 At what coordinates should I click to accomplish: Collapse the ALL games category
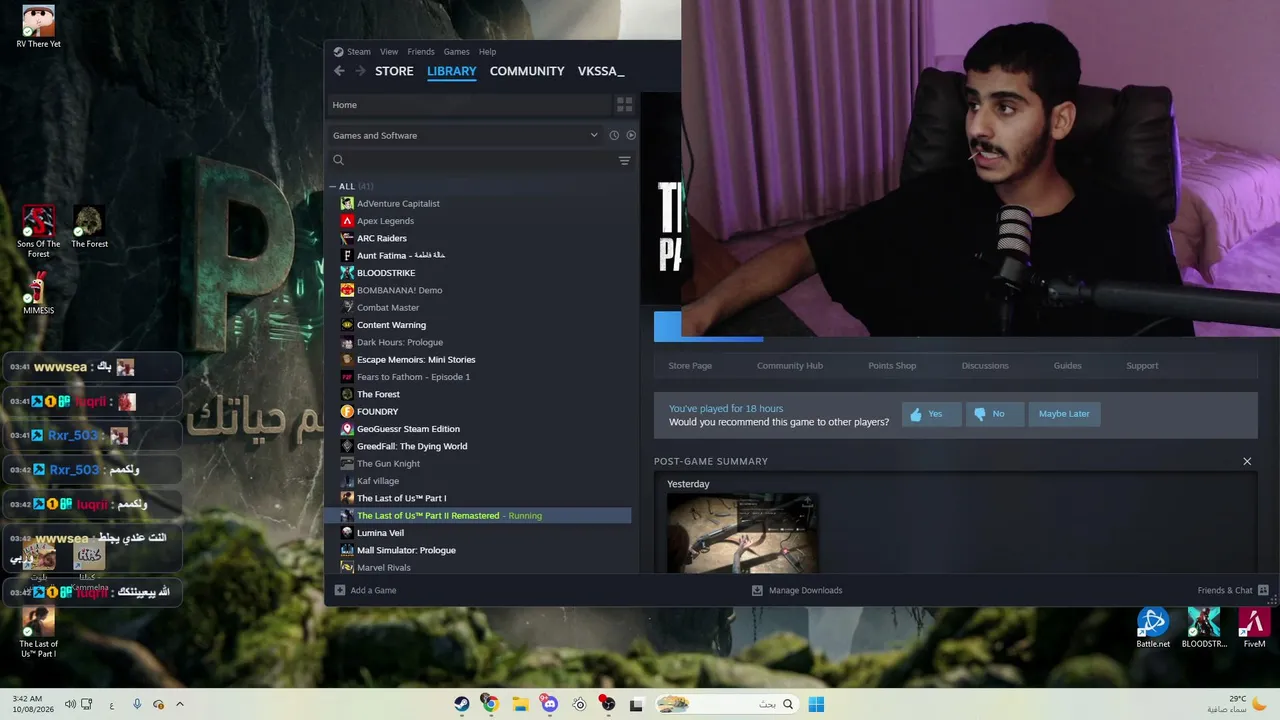coord(334,186)
